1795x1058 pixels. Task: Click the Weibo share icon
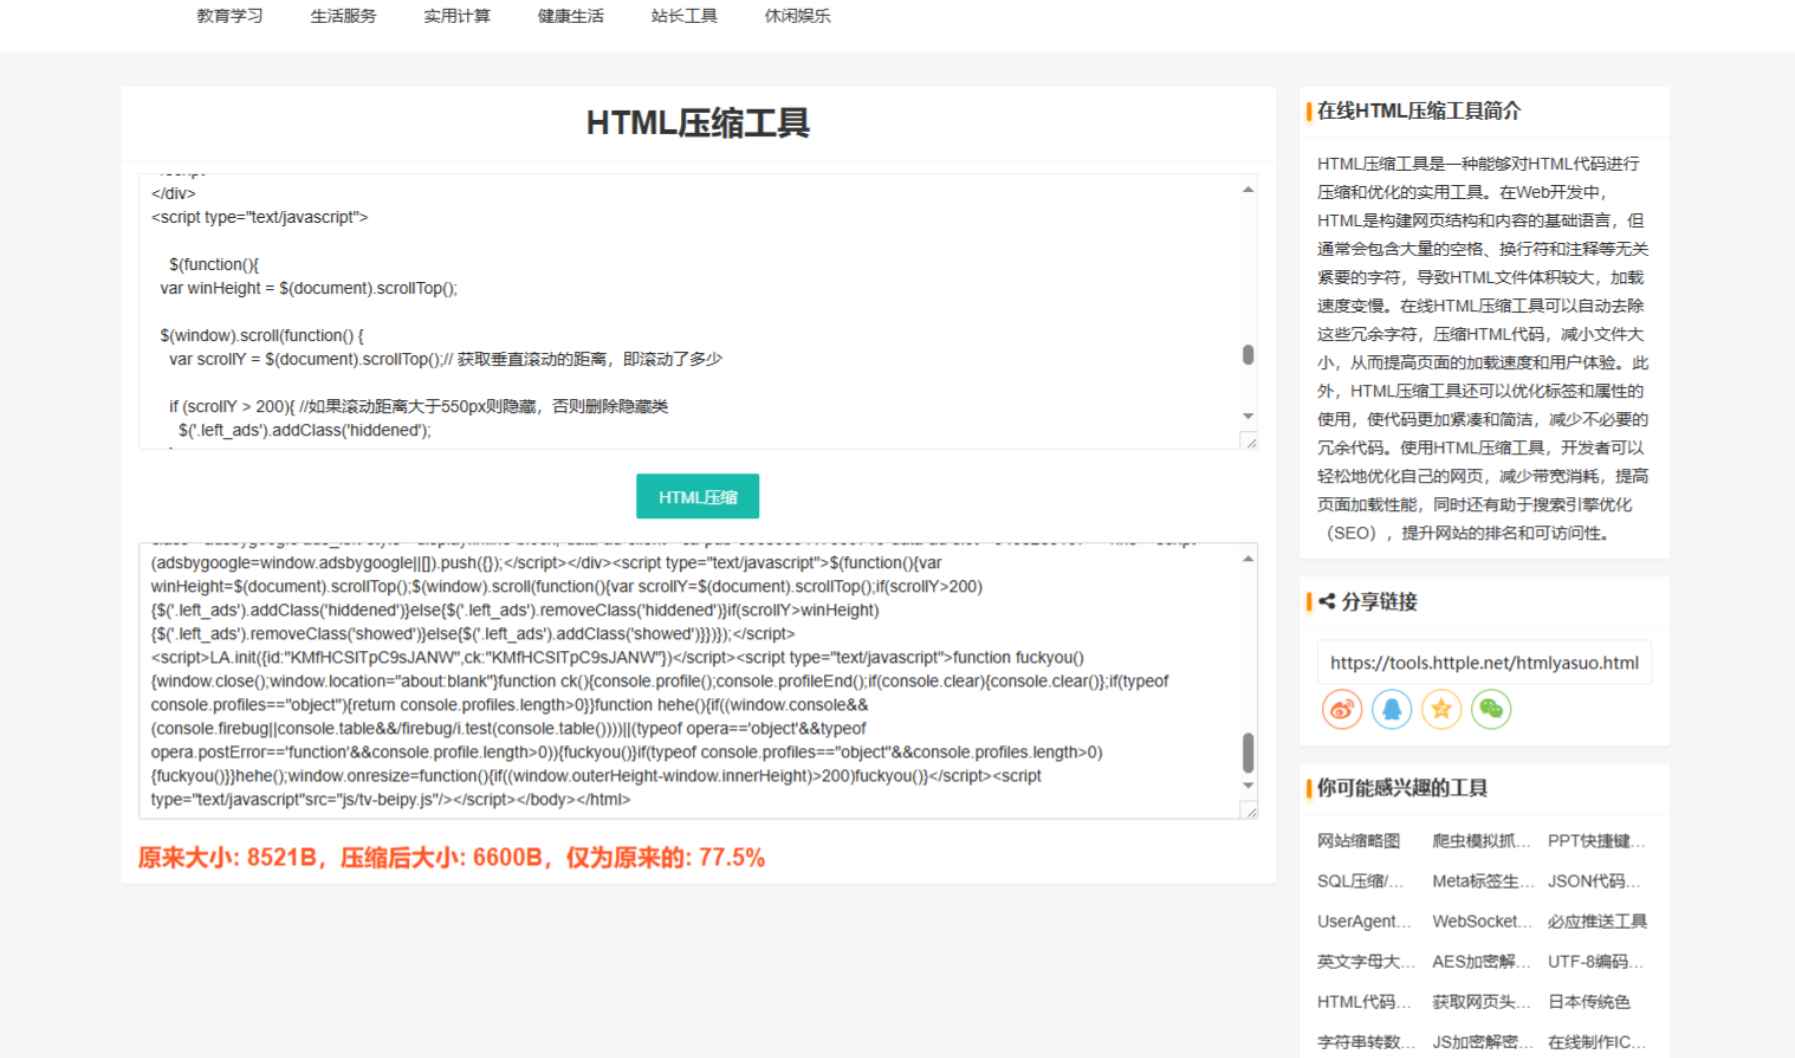click(1342, 710)
